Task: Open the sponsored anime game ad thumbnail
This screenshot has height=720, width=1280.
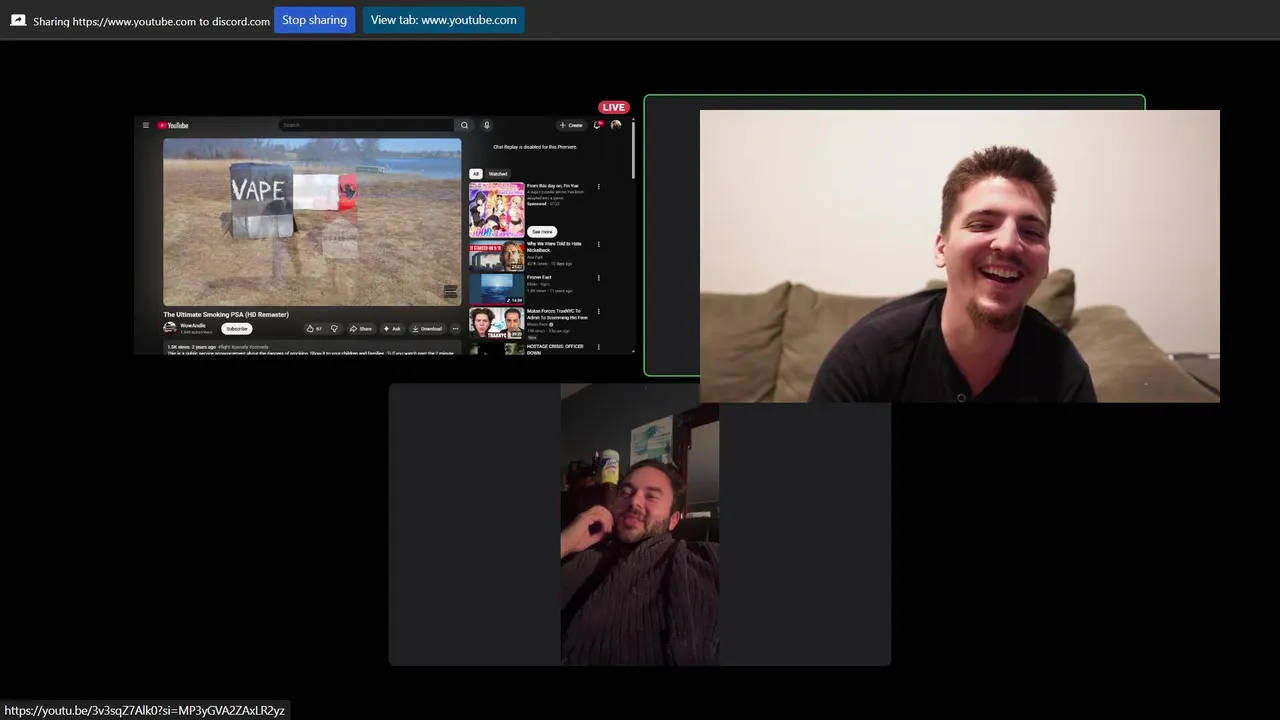Action: coord(497,209)
